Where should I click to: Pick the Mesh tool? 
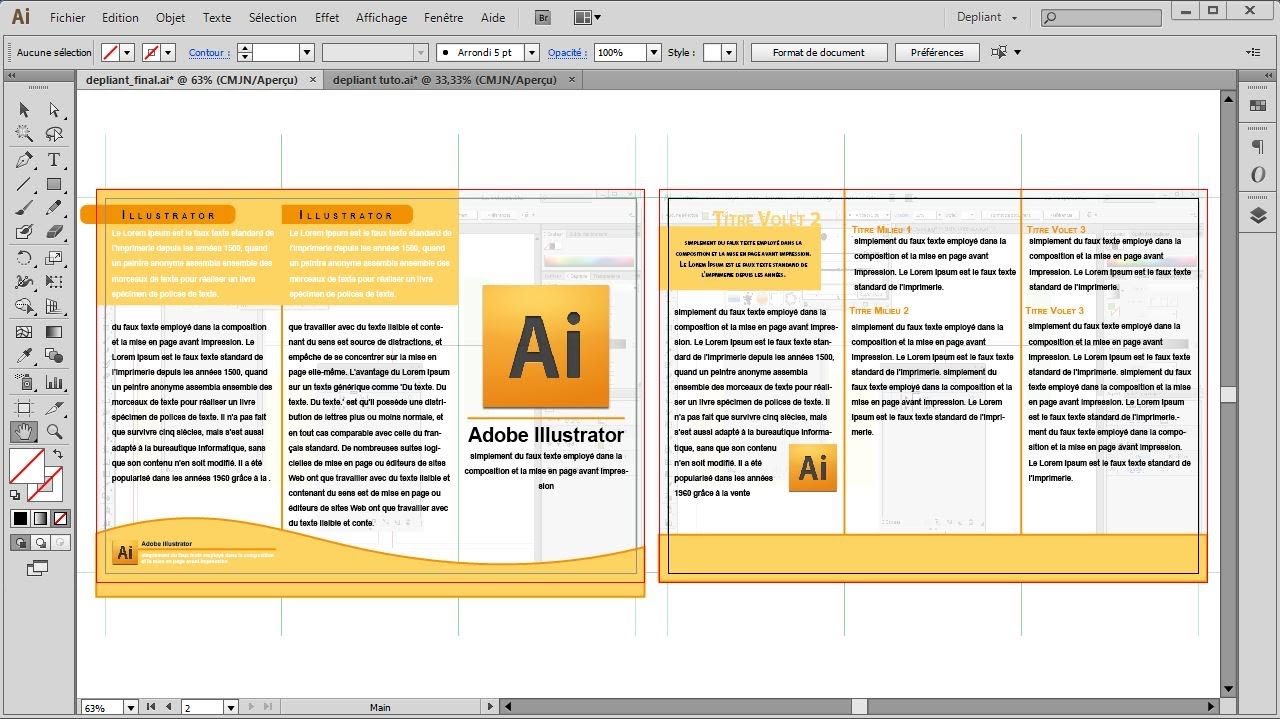[24, 332]
